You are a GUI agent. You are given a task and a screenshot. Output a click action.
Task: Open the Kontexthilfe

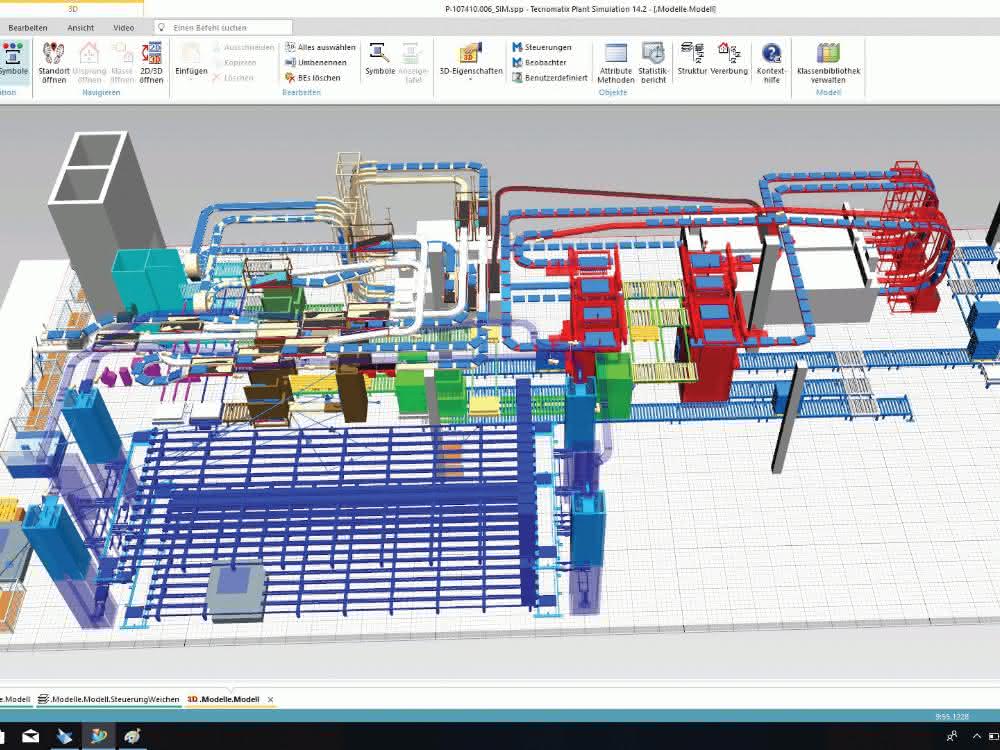(x=771, y=62)
